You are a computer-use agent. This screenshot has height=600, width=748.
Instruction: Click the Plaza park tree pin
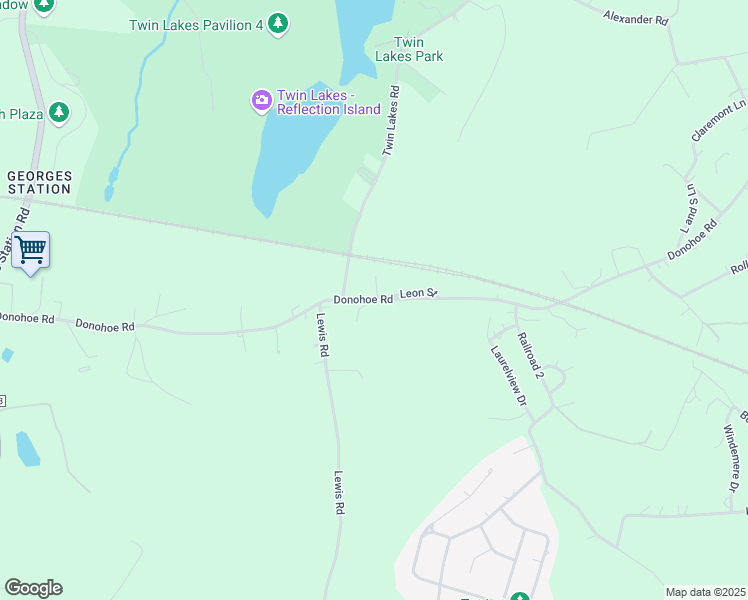coord(59,114)
